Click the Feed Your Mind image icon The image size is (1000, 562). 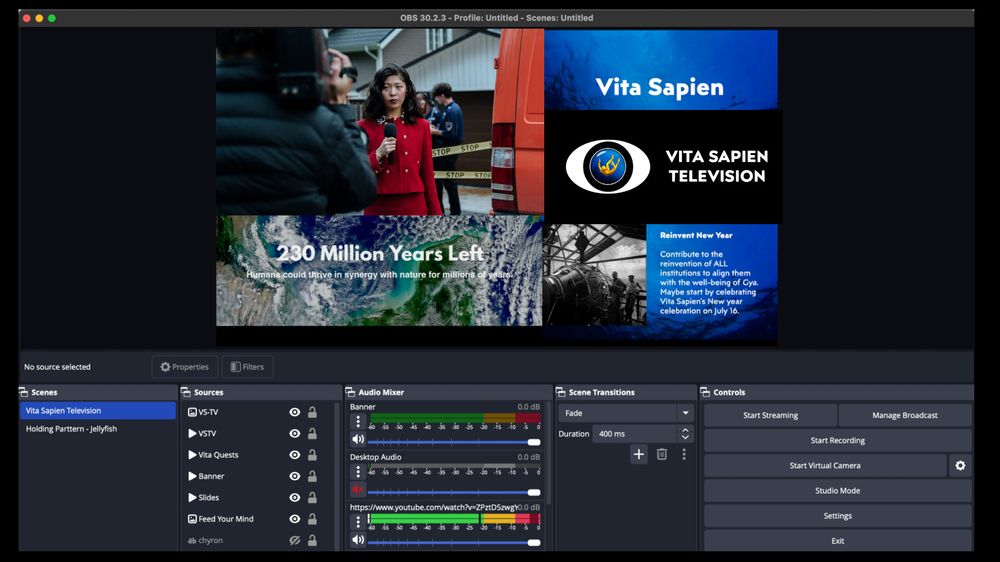192,519
